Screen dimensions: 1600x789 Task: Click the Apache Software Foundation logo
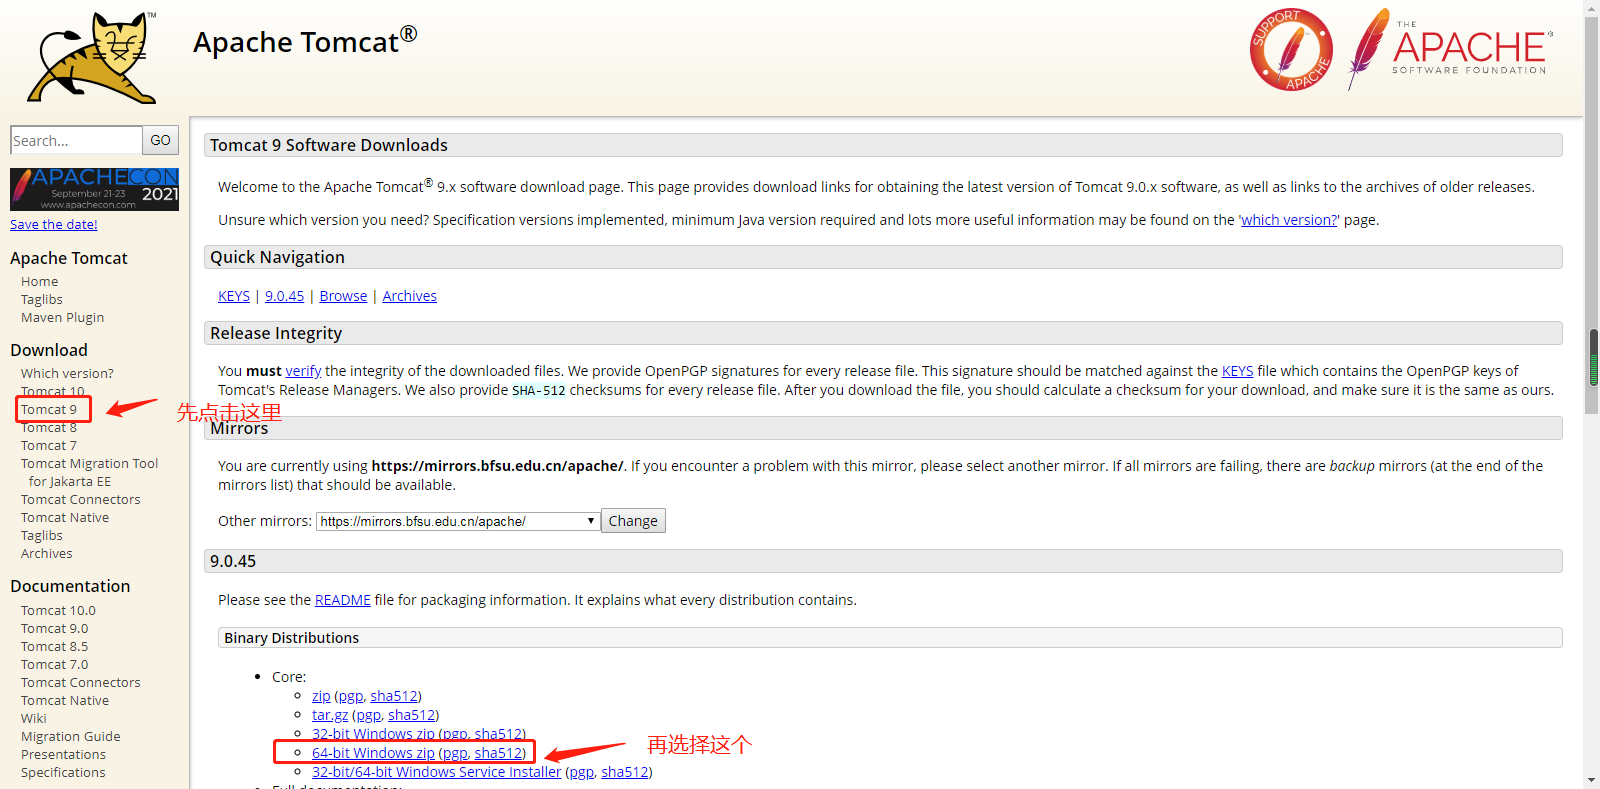[1450, 49]
